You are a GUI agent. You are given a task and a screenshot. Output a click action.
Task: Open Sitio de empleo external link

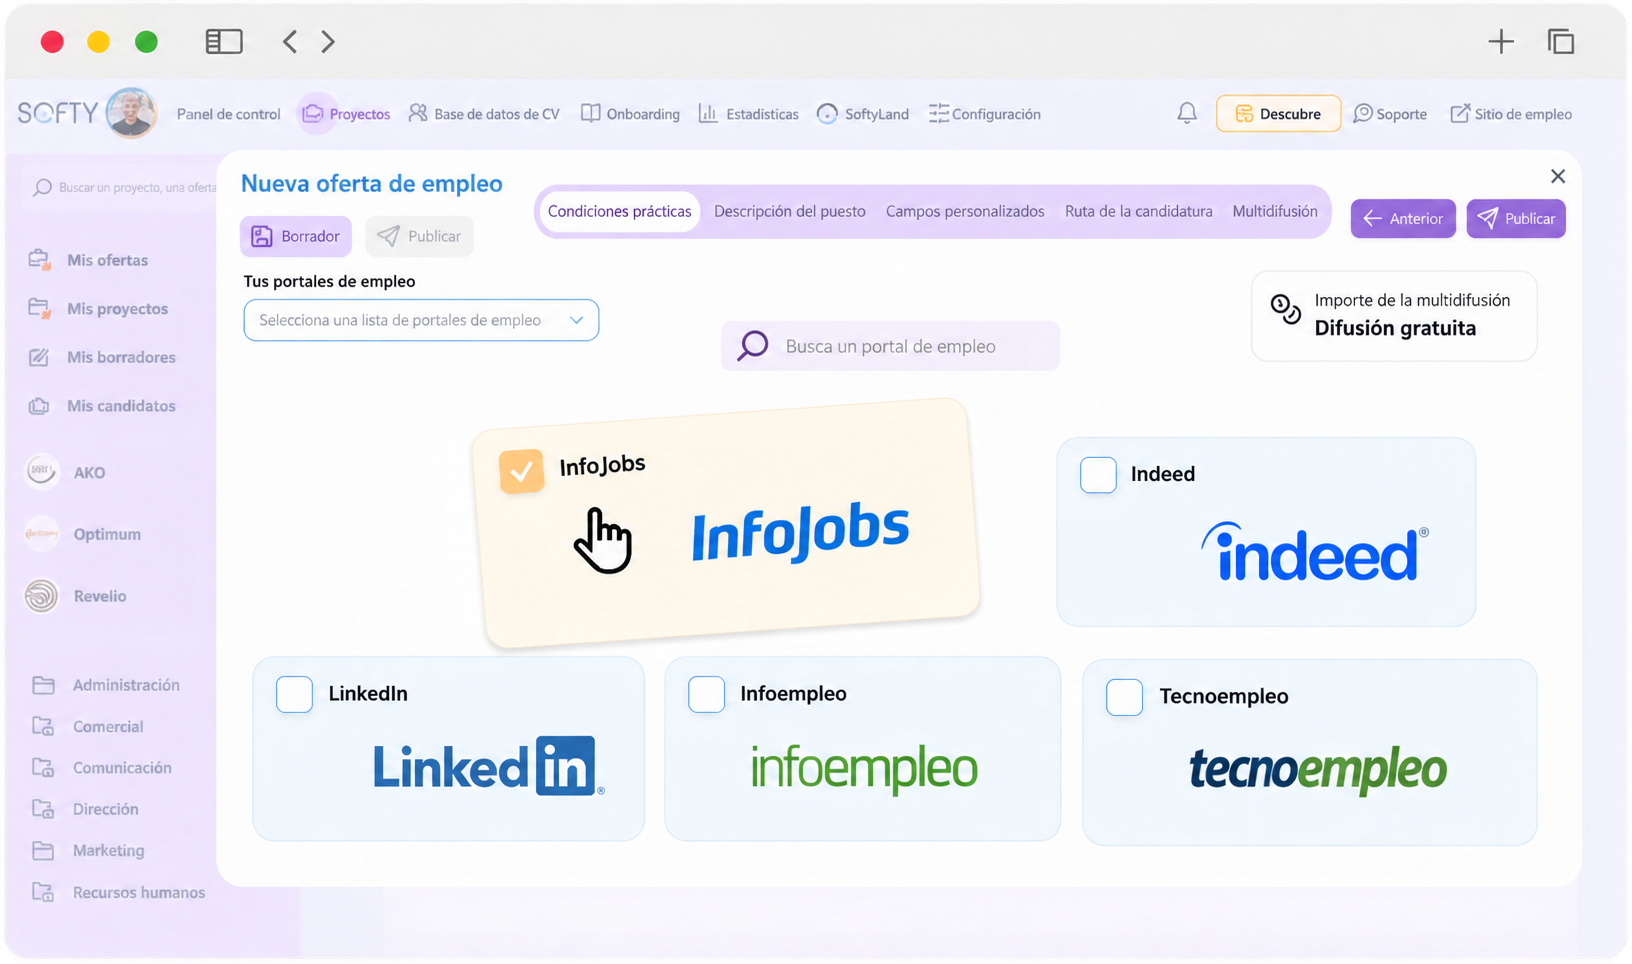point(1511,114)
